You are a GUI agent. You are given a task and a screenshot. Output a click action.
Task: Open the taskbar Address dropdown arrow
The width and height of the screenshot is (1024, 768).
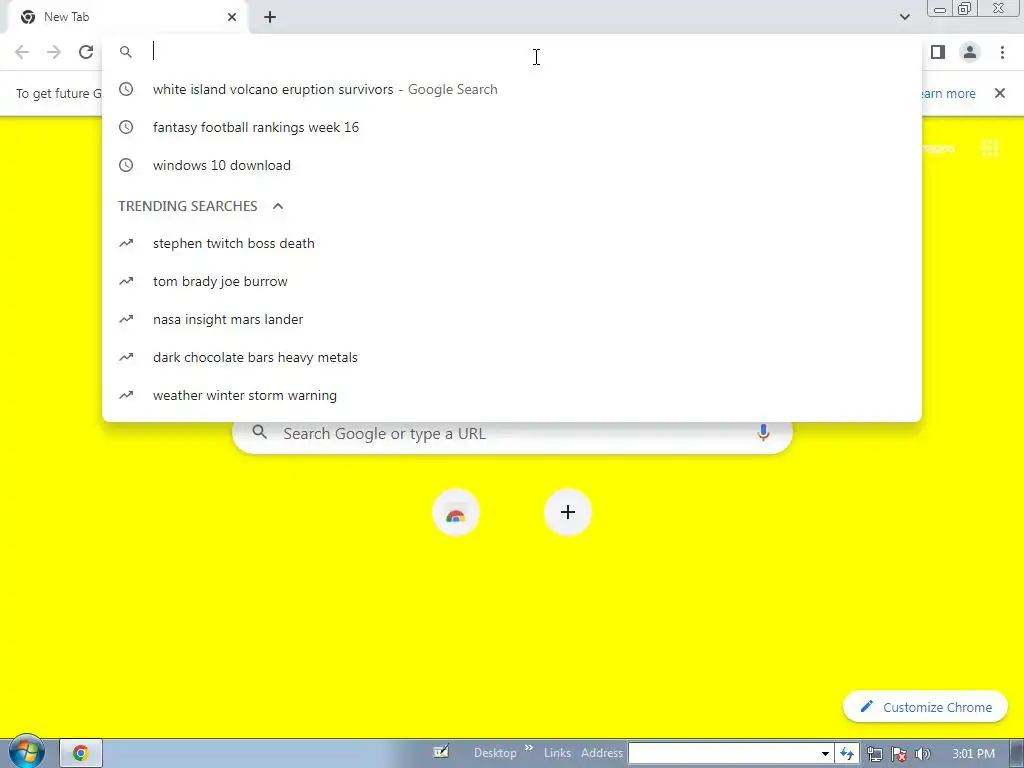[x=825, y=754]
